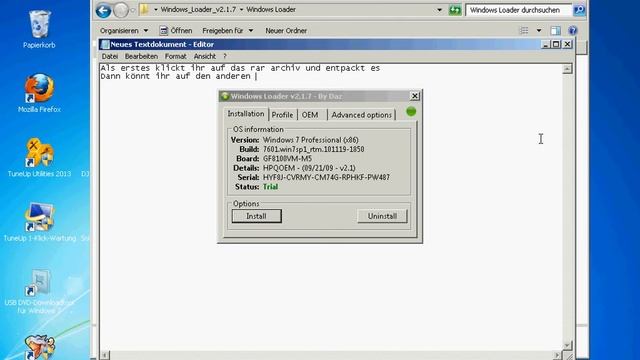Click the Windows Loader durchsuchen search field
640x360 pixels.
point(518,10)
